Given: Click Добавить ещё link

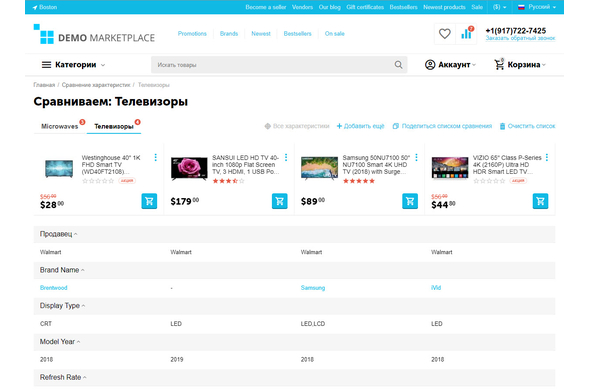Looking at the screenshot, I should 360,126.
